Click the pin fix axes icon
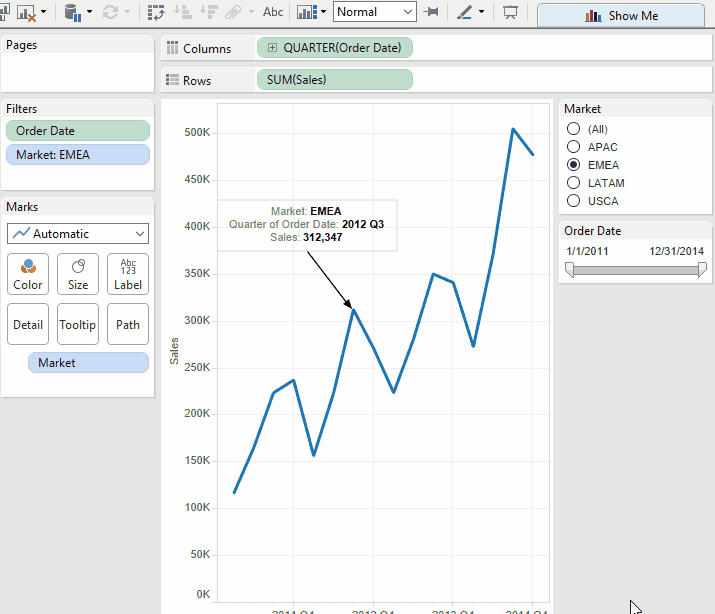 click(431, 13)
